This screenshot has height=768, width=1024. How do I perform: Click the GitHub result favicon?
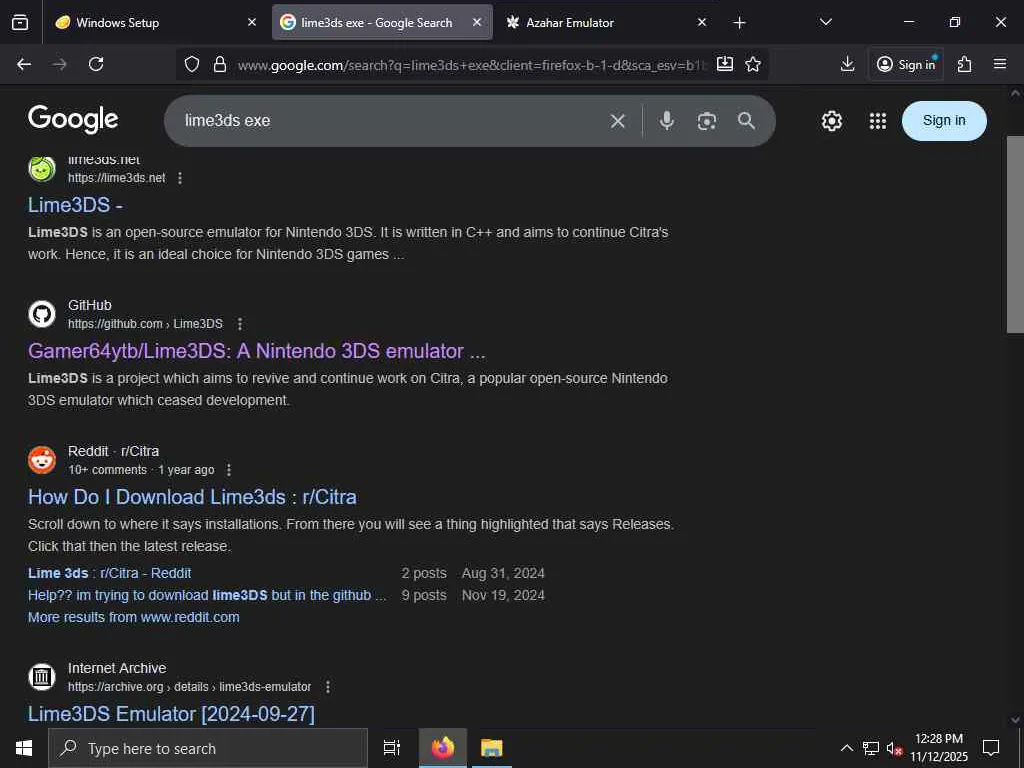point(42,314)
